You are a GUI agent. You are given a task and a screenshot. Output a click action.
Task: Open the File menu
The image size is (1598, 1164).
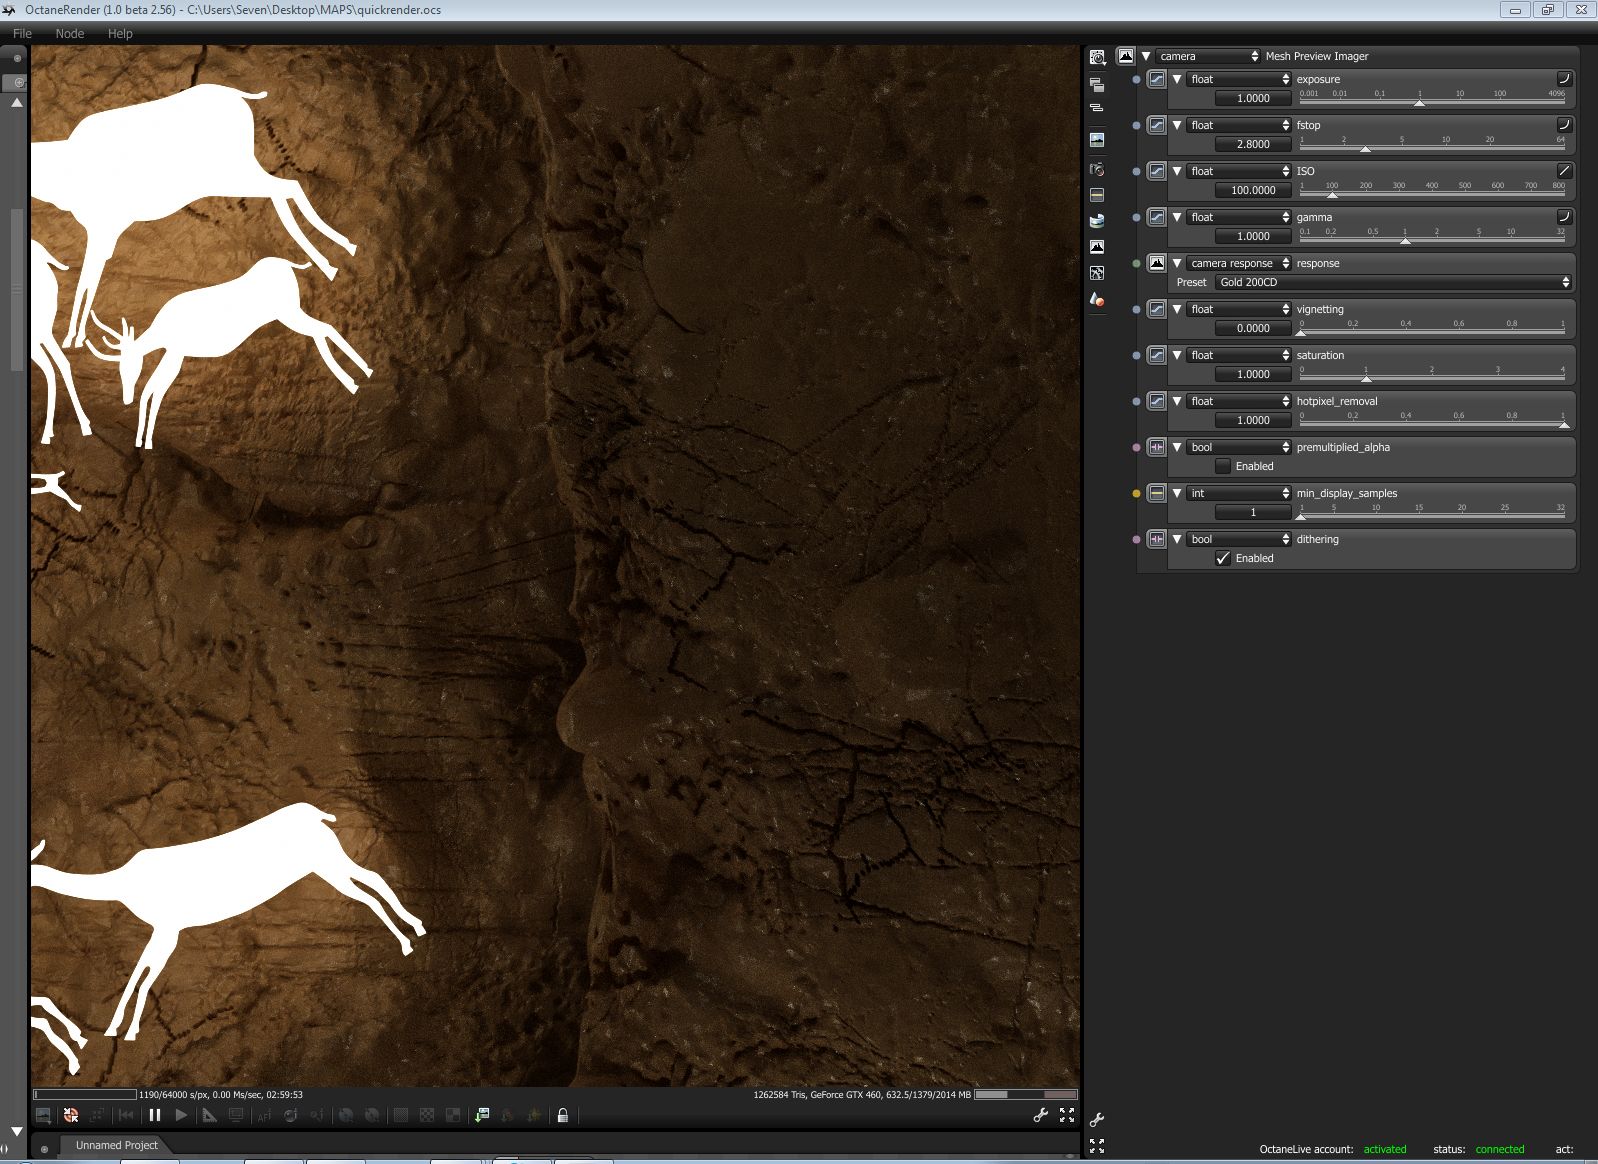point(22,33)
